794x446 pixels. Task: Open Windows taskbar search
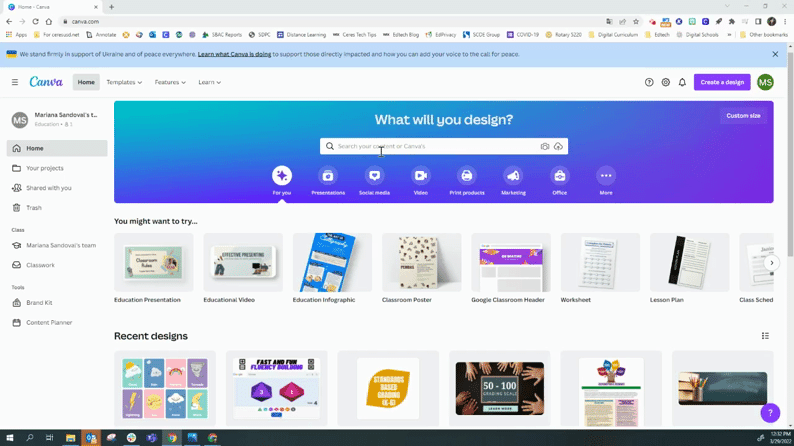pyautogui.click(x=29, y=437)
